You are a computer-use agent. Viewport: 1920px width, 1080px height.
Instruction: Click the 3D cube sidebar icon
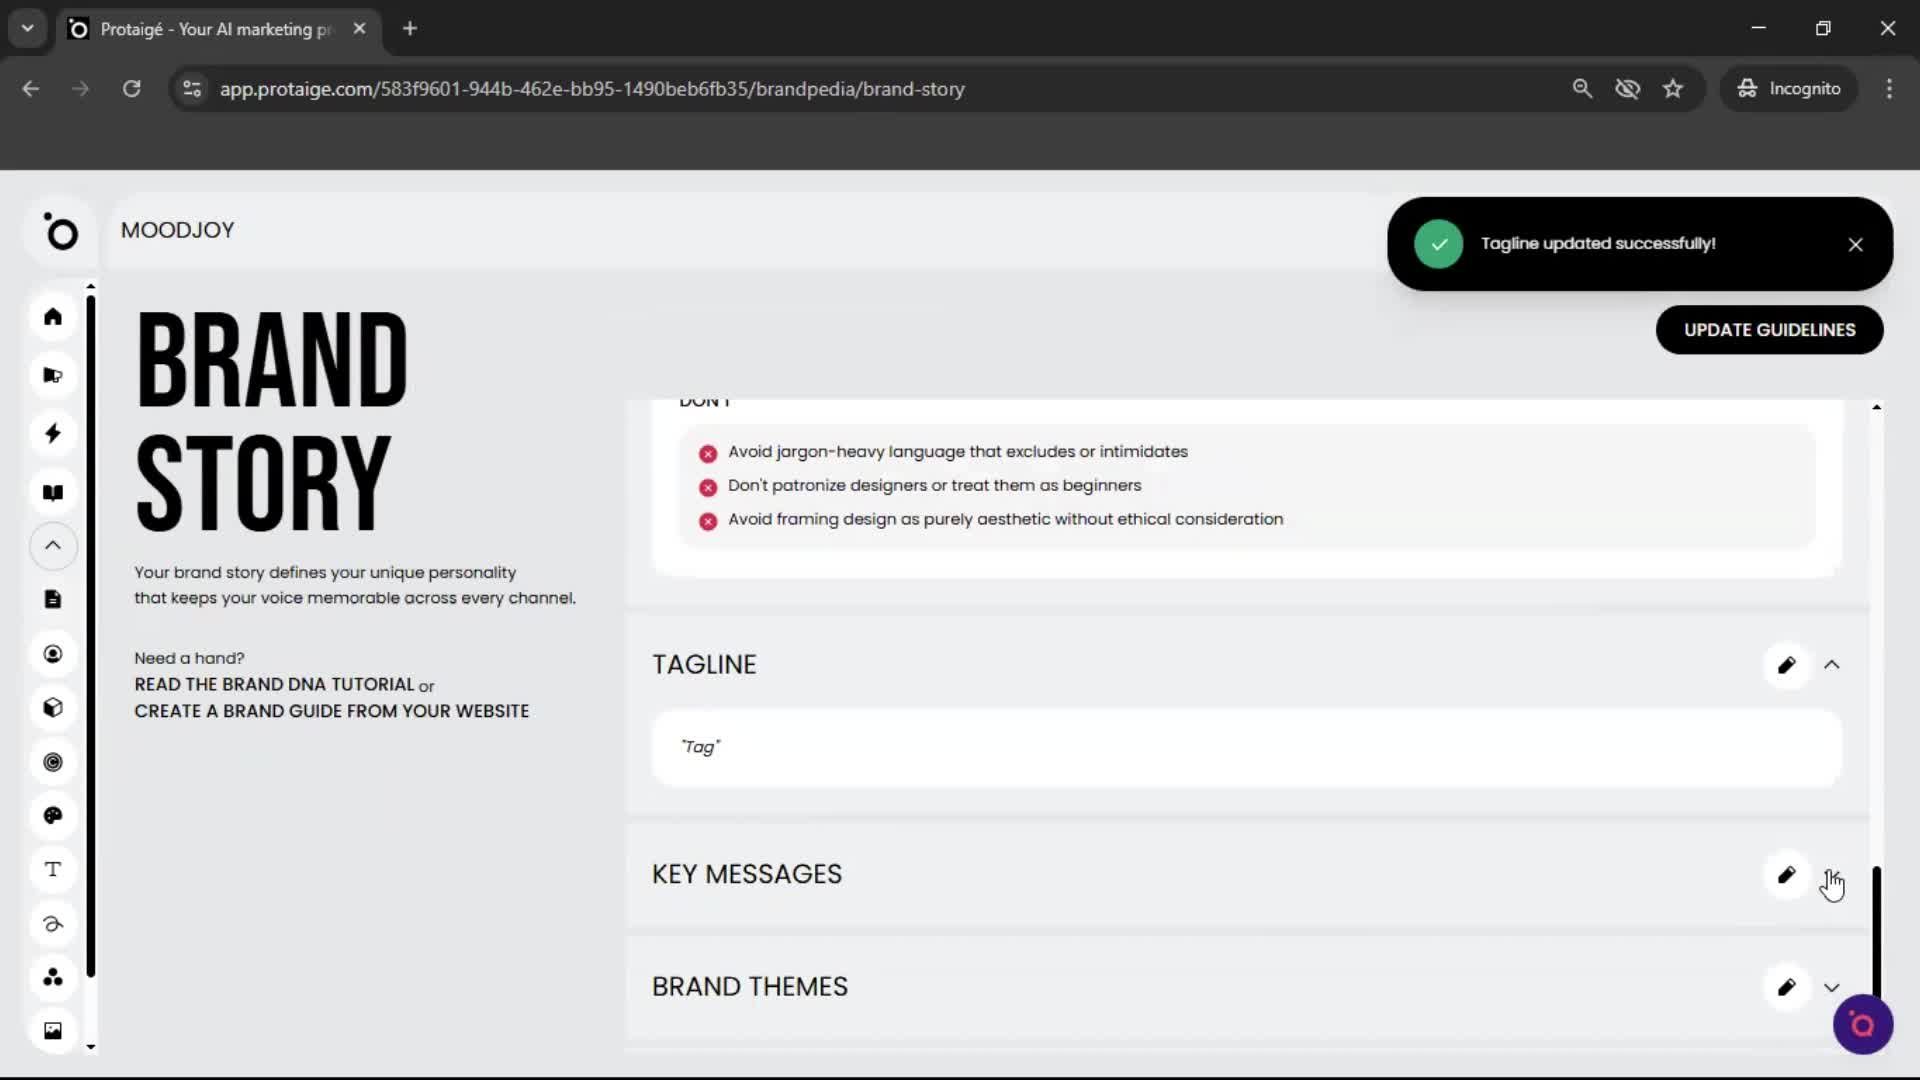(52, 707)
